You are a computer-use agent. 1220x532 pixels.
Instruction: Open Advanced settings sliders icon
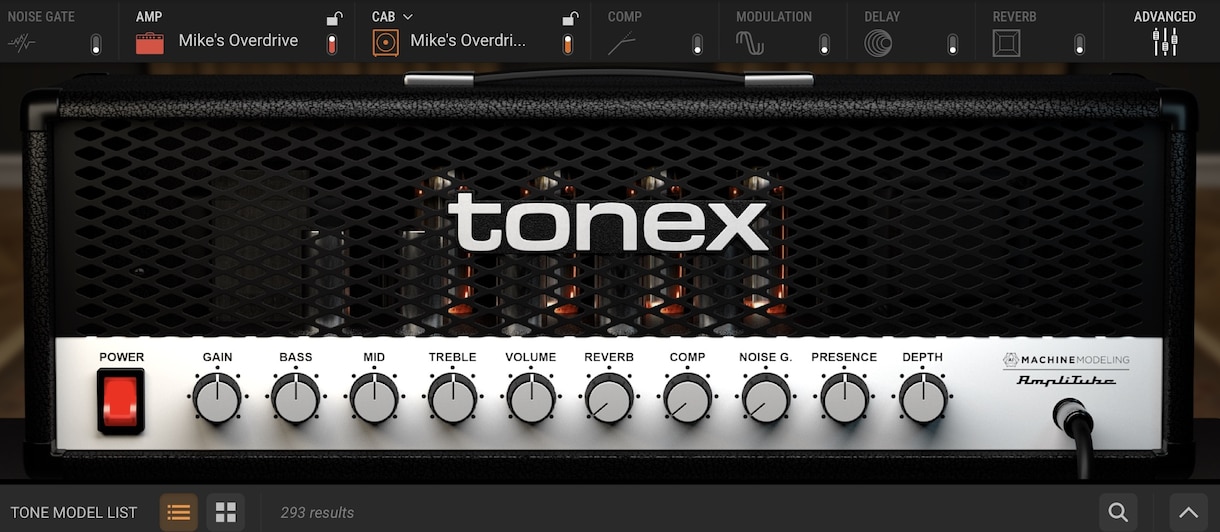coord(1165,42)
